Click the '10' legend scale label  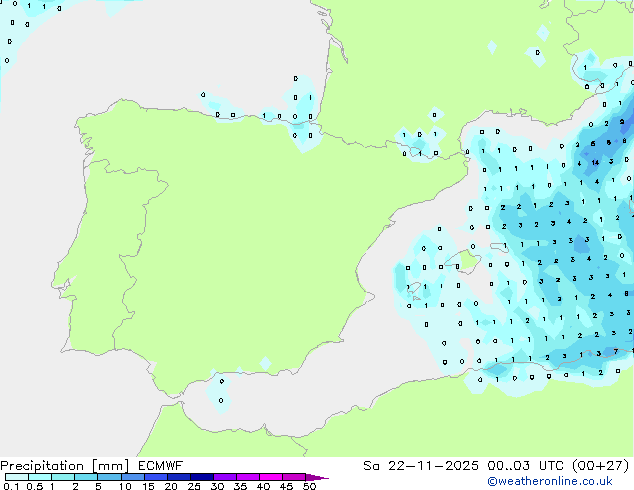pyautogui.click(x=125, y=486)
